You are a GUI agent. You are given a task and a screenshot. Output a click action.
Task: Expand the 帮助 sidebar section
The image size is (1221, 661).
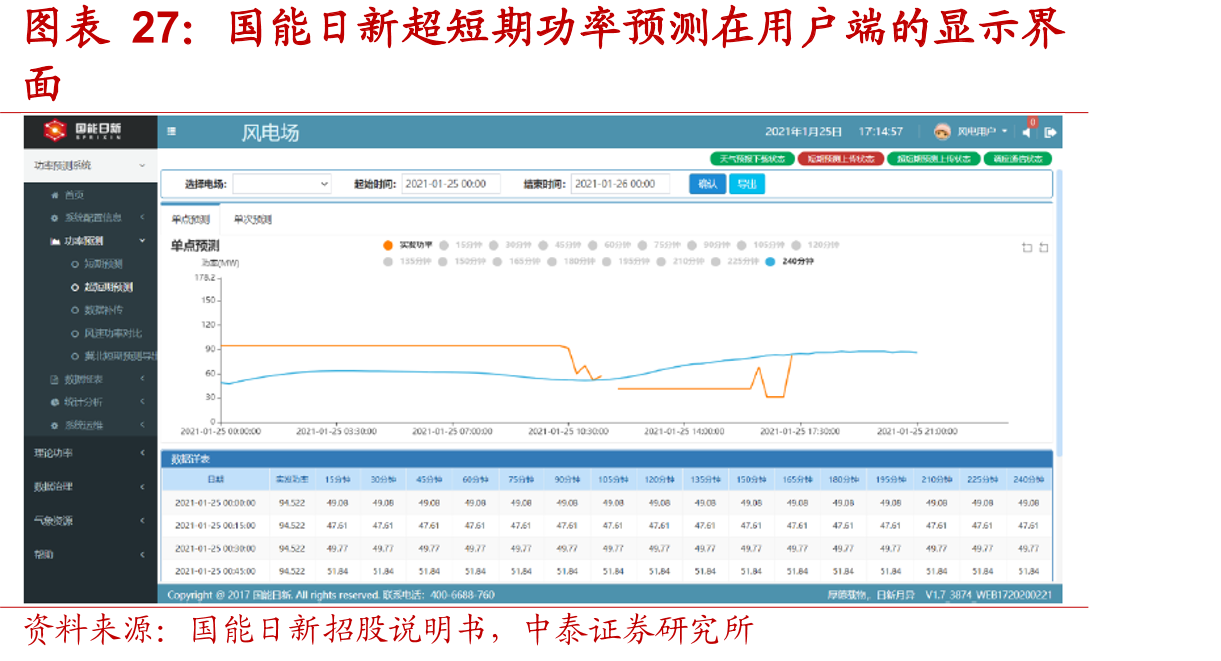click(x=90, y=554)
